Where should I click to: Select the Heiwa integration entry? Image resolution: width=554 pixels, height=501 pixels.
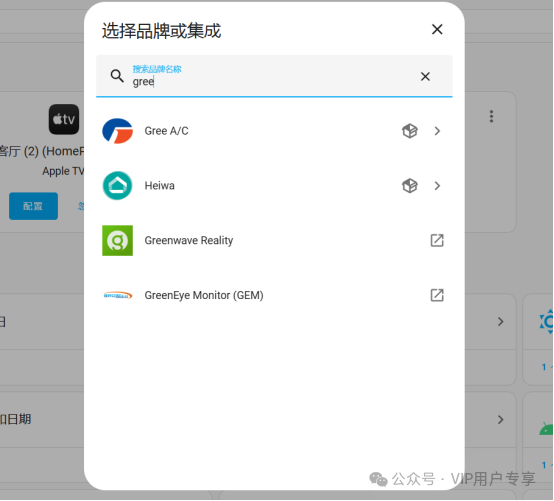[274, 186]
